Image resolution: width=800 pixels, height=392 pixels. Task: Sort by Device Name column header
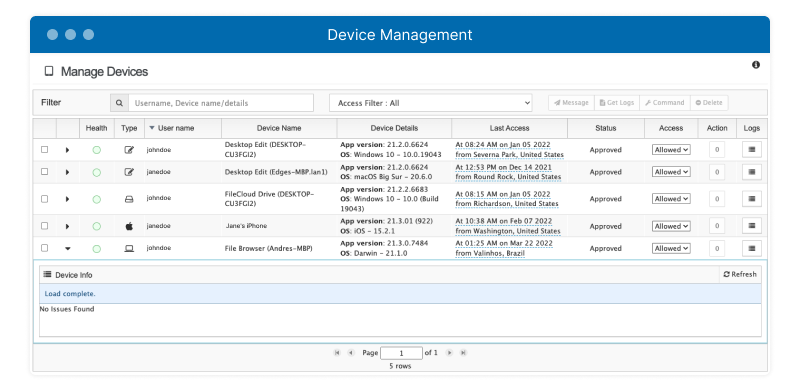(x=279, y=128)
